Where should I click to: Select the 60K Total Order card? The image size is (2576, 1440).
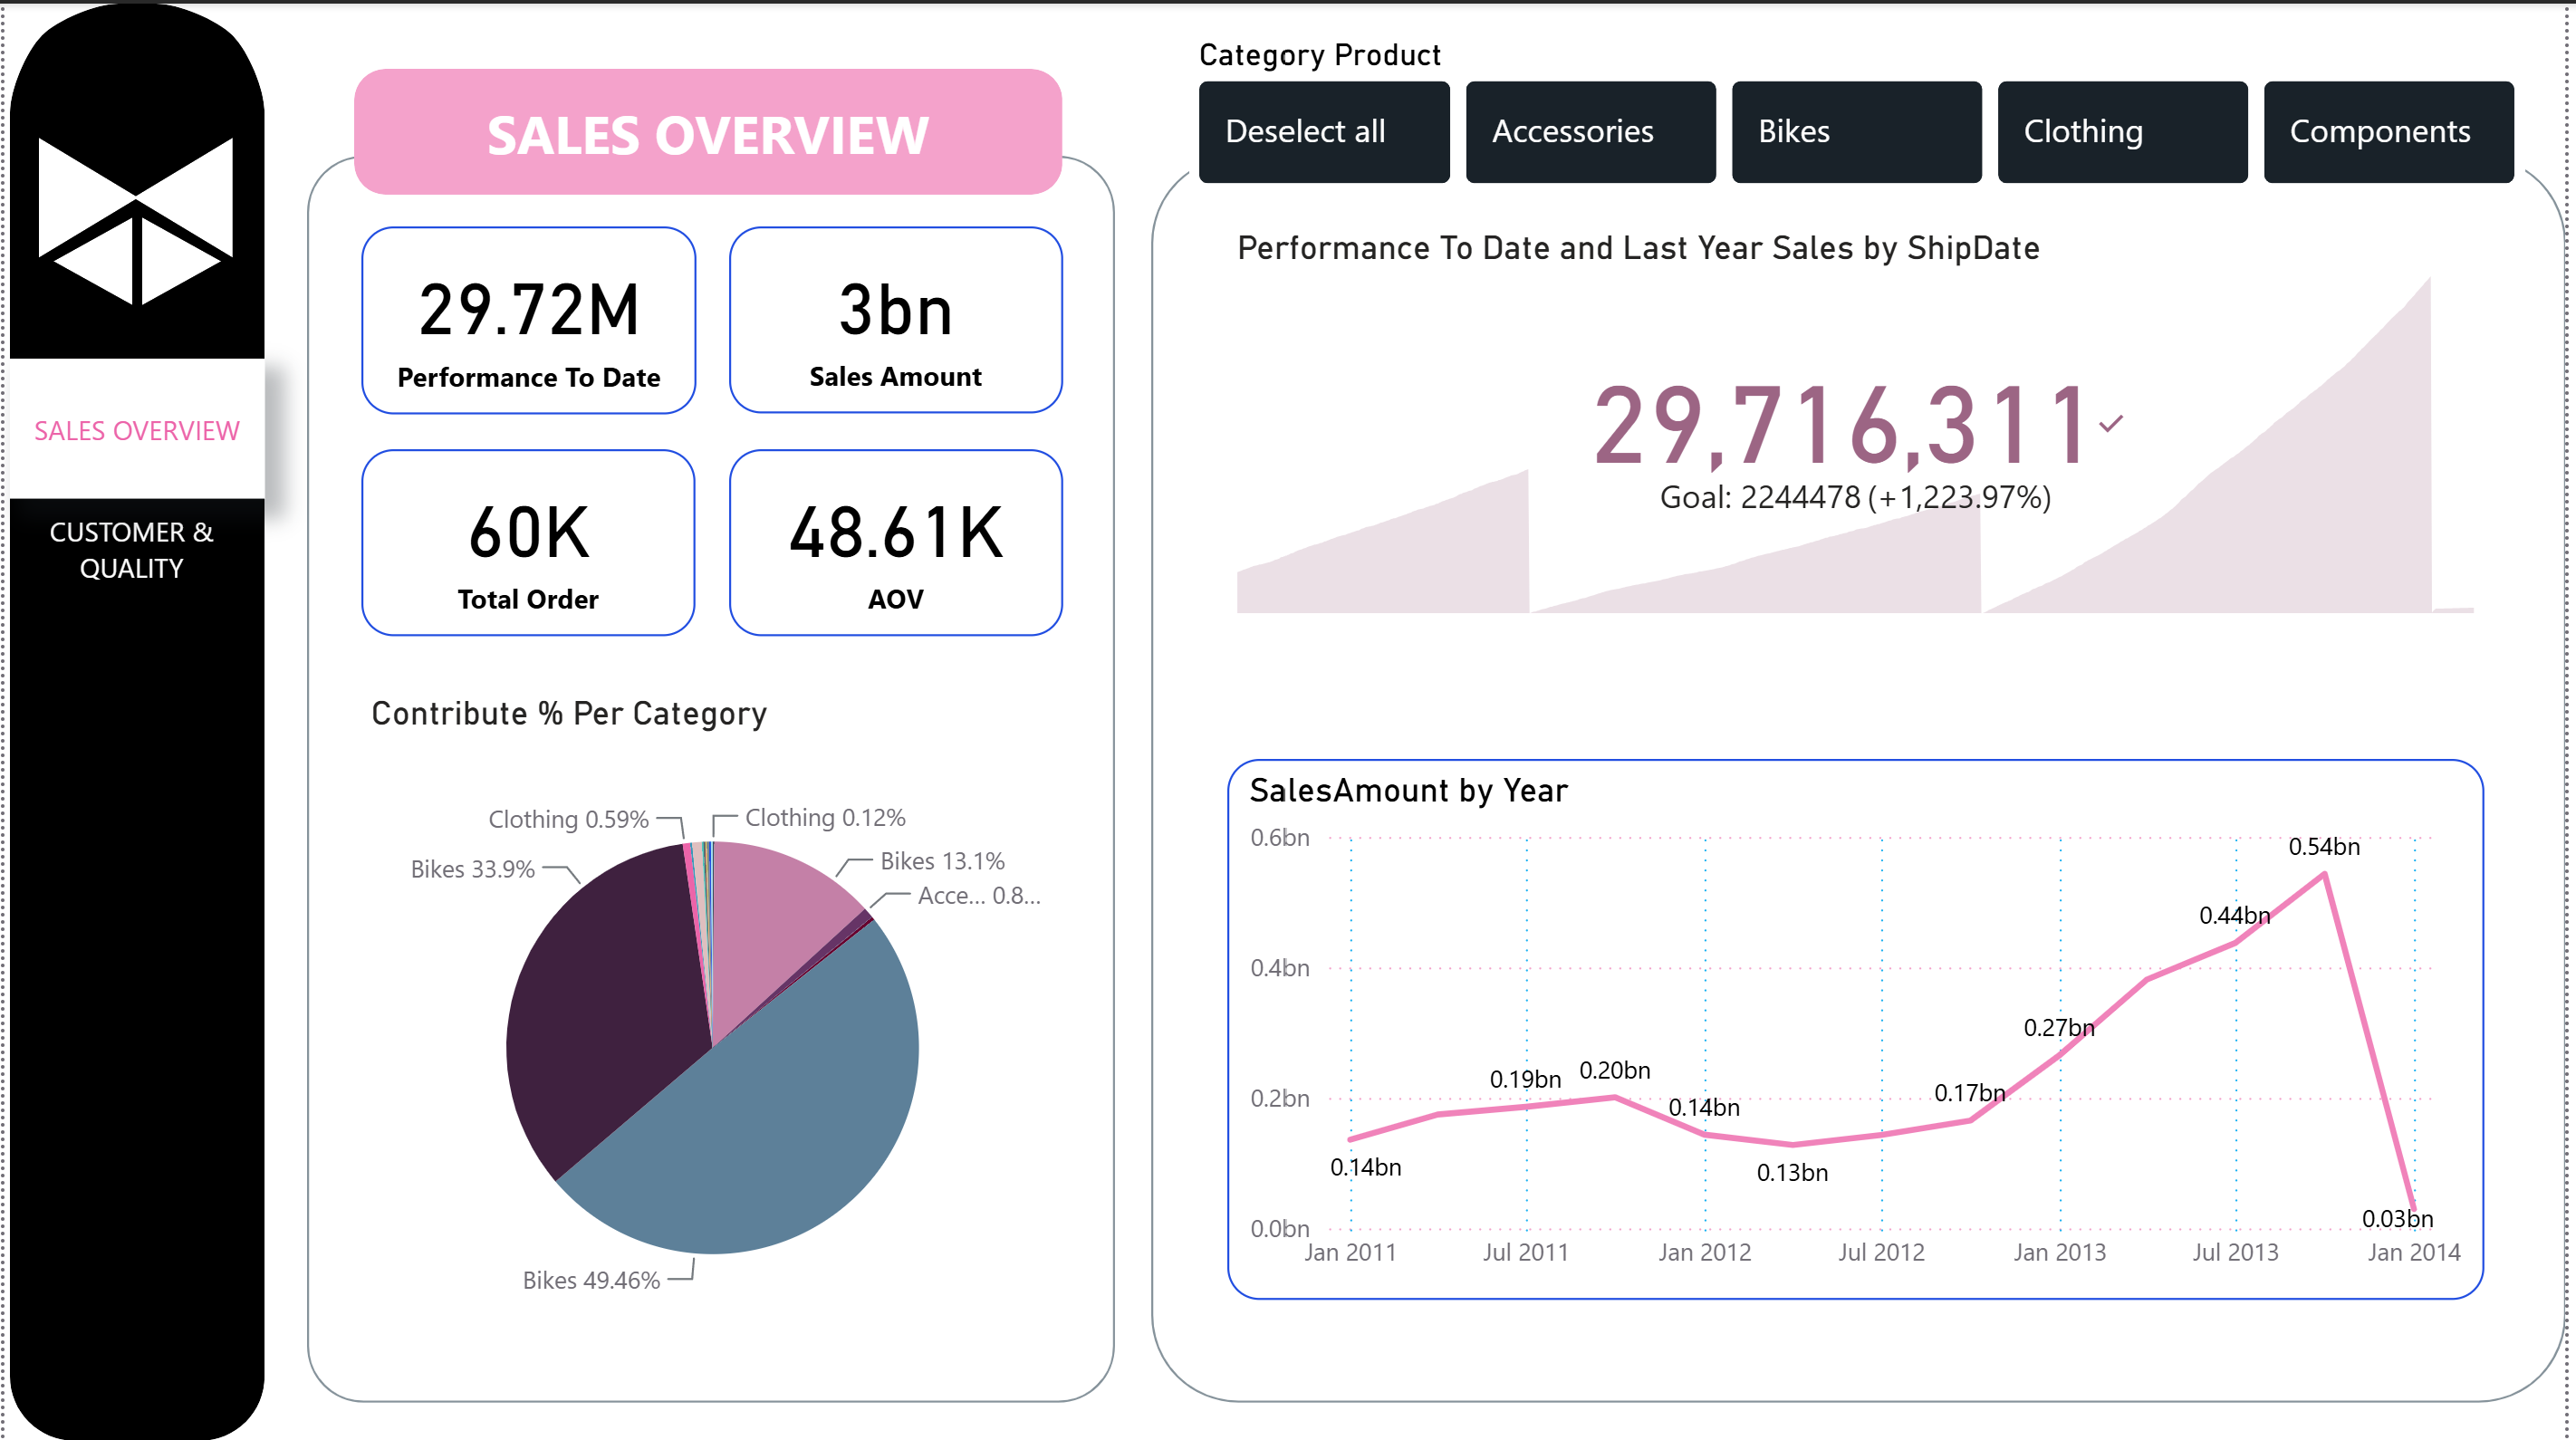[528, 542]
